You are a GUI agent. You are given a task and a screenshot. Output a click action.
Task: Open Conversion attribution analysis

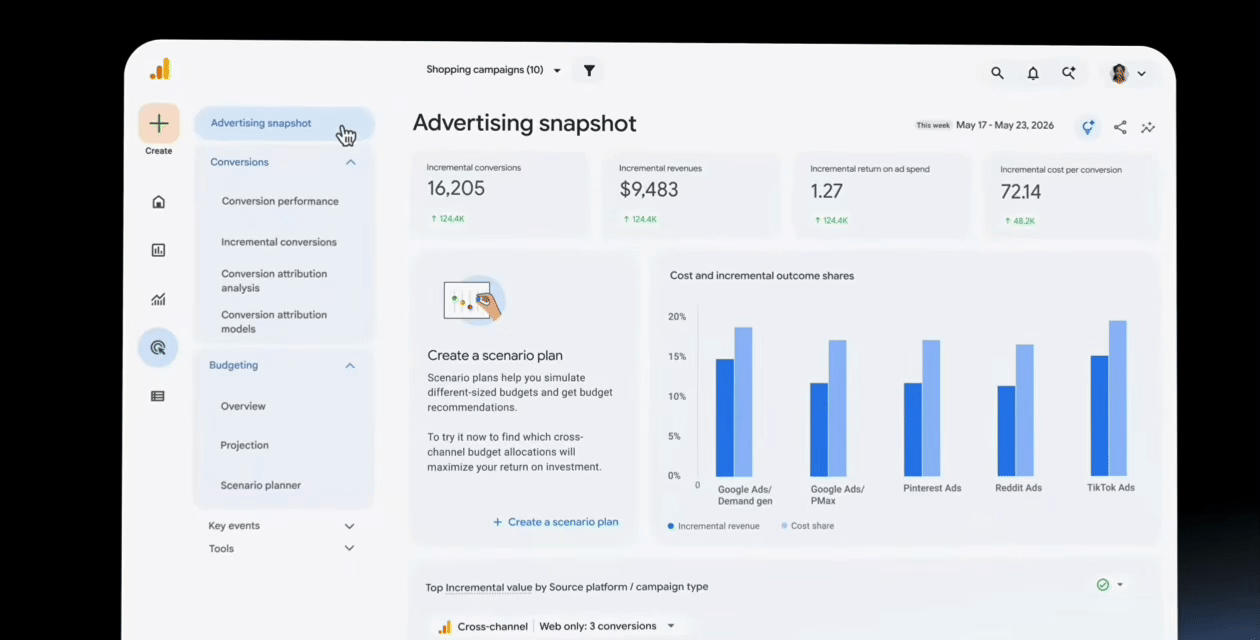274,281
